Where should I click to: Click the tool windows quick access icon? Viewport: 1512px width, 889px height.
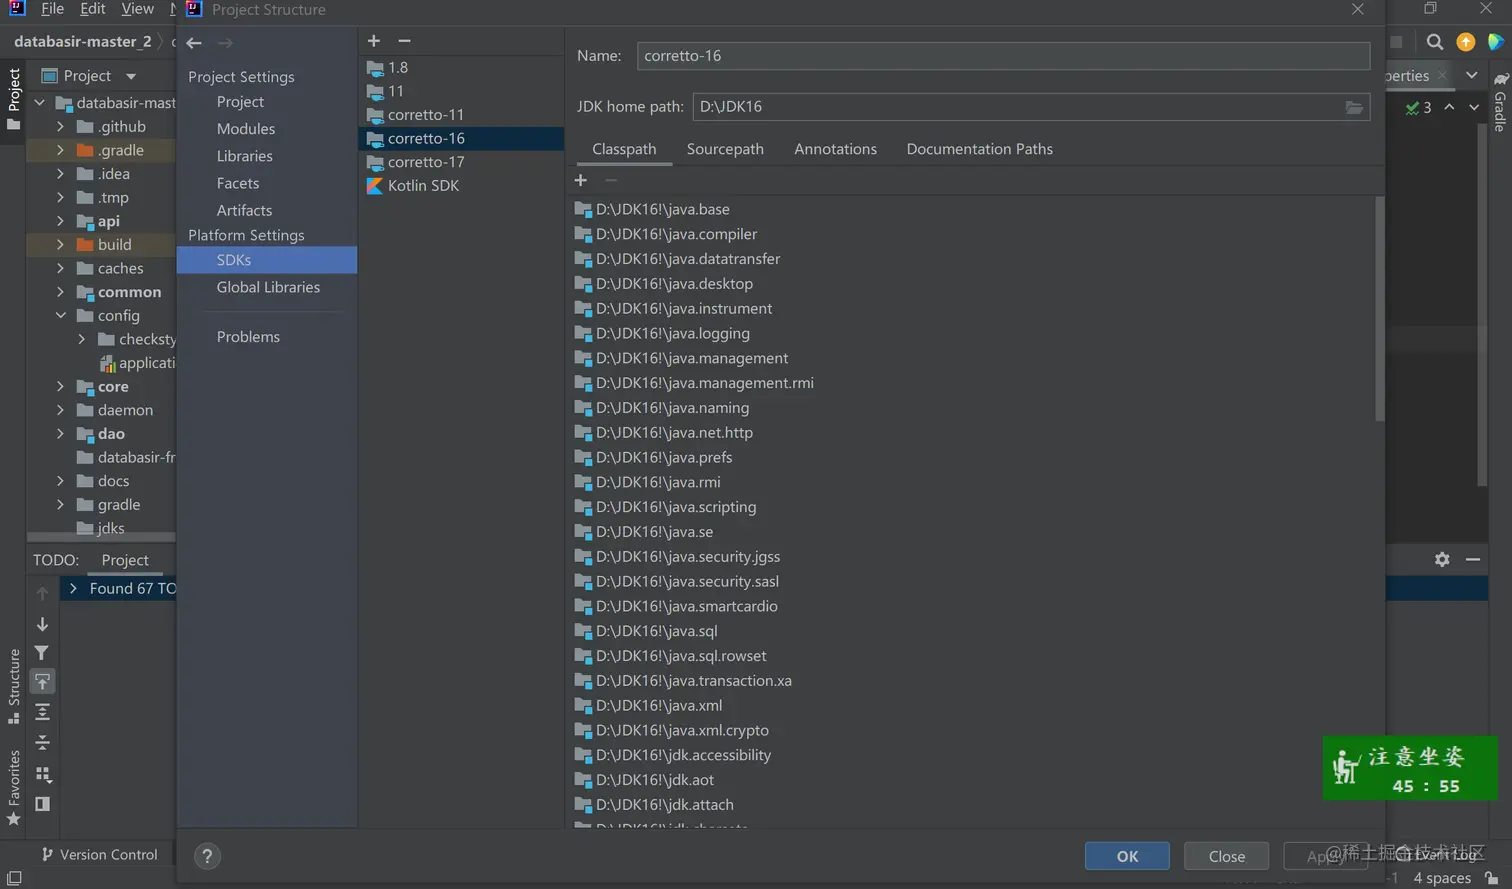click(x=14, y=878)
